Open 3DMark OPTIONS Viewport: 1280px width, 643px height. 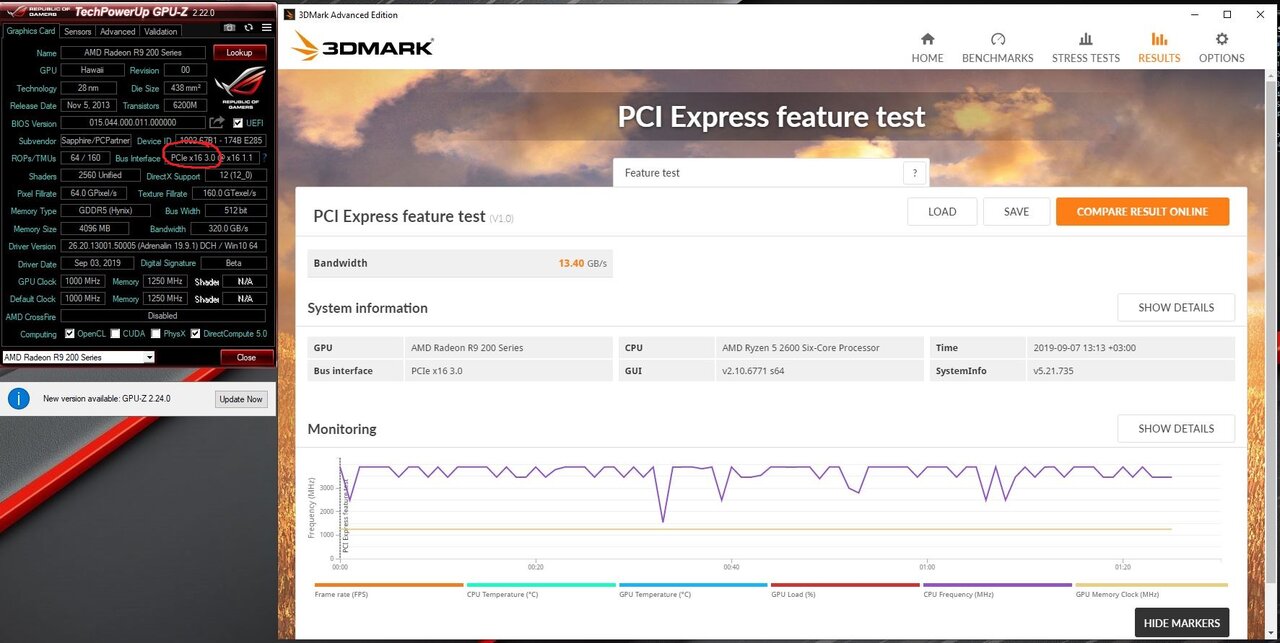tap(1222, 47)
